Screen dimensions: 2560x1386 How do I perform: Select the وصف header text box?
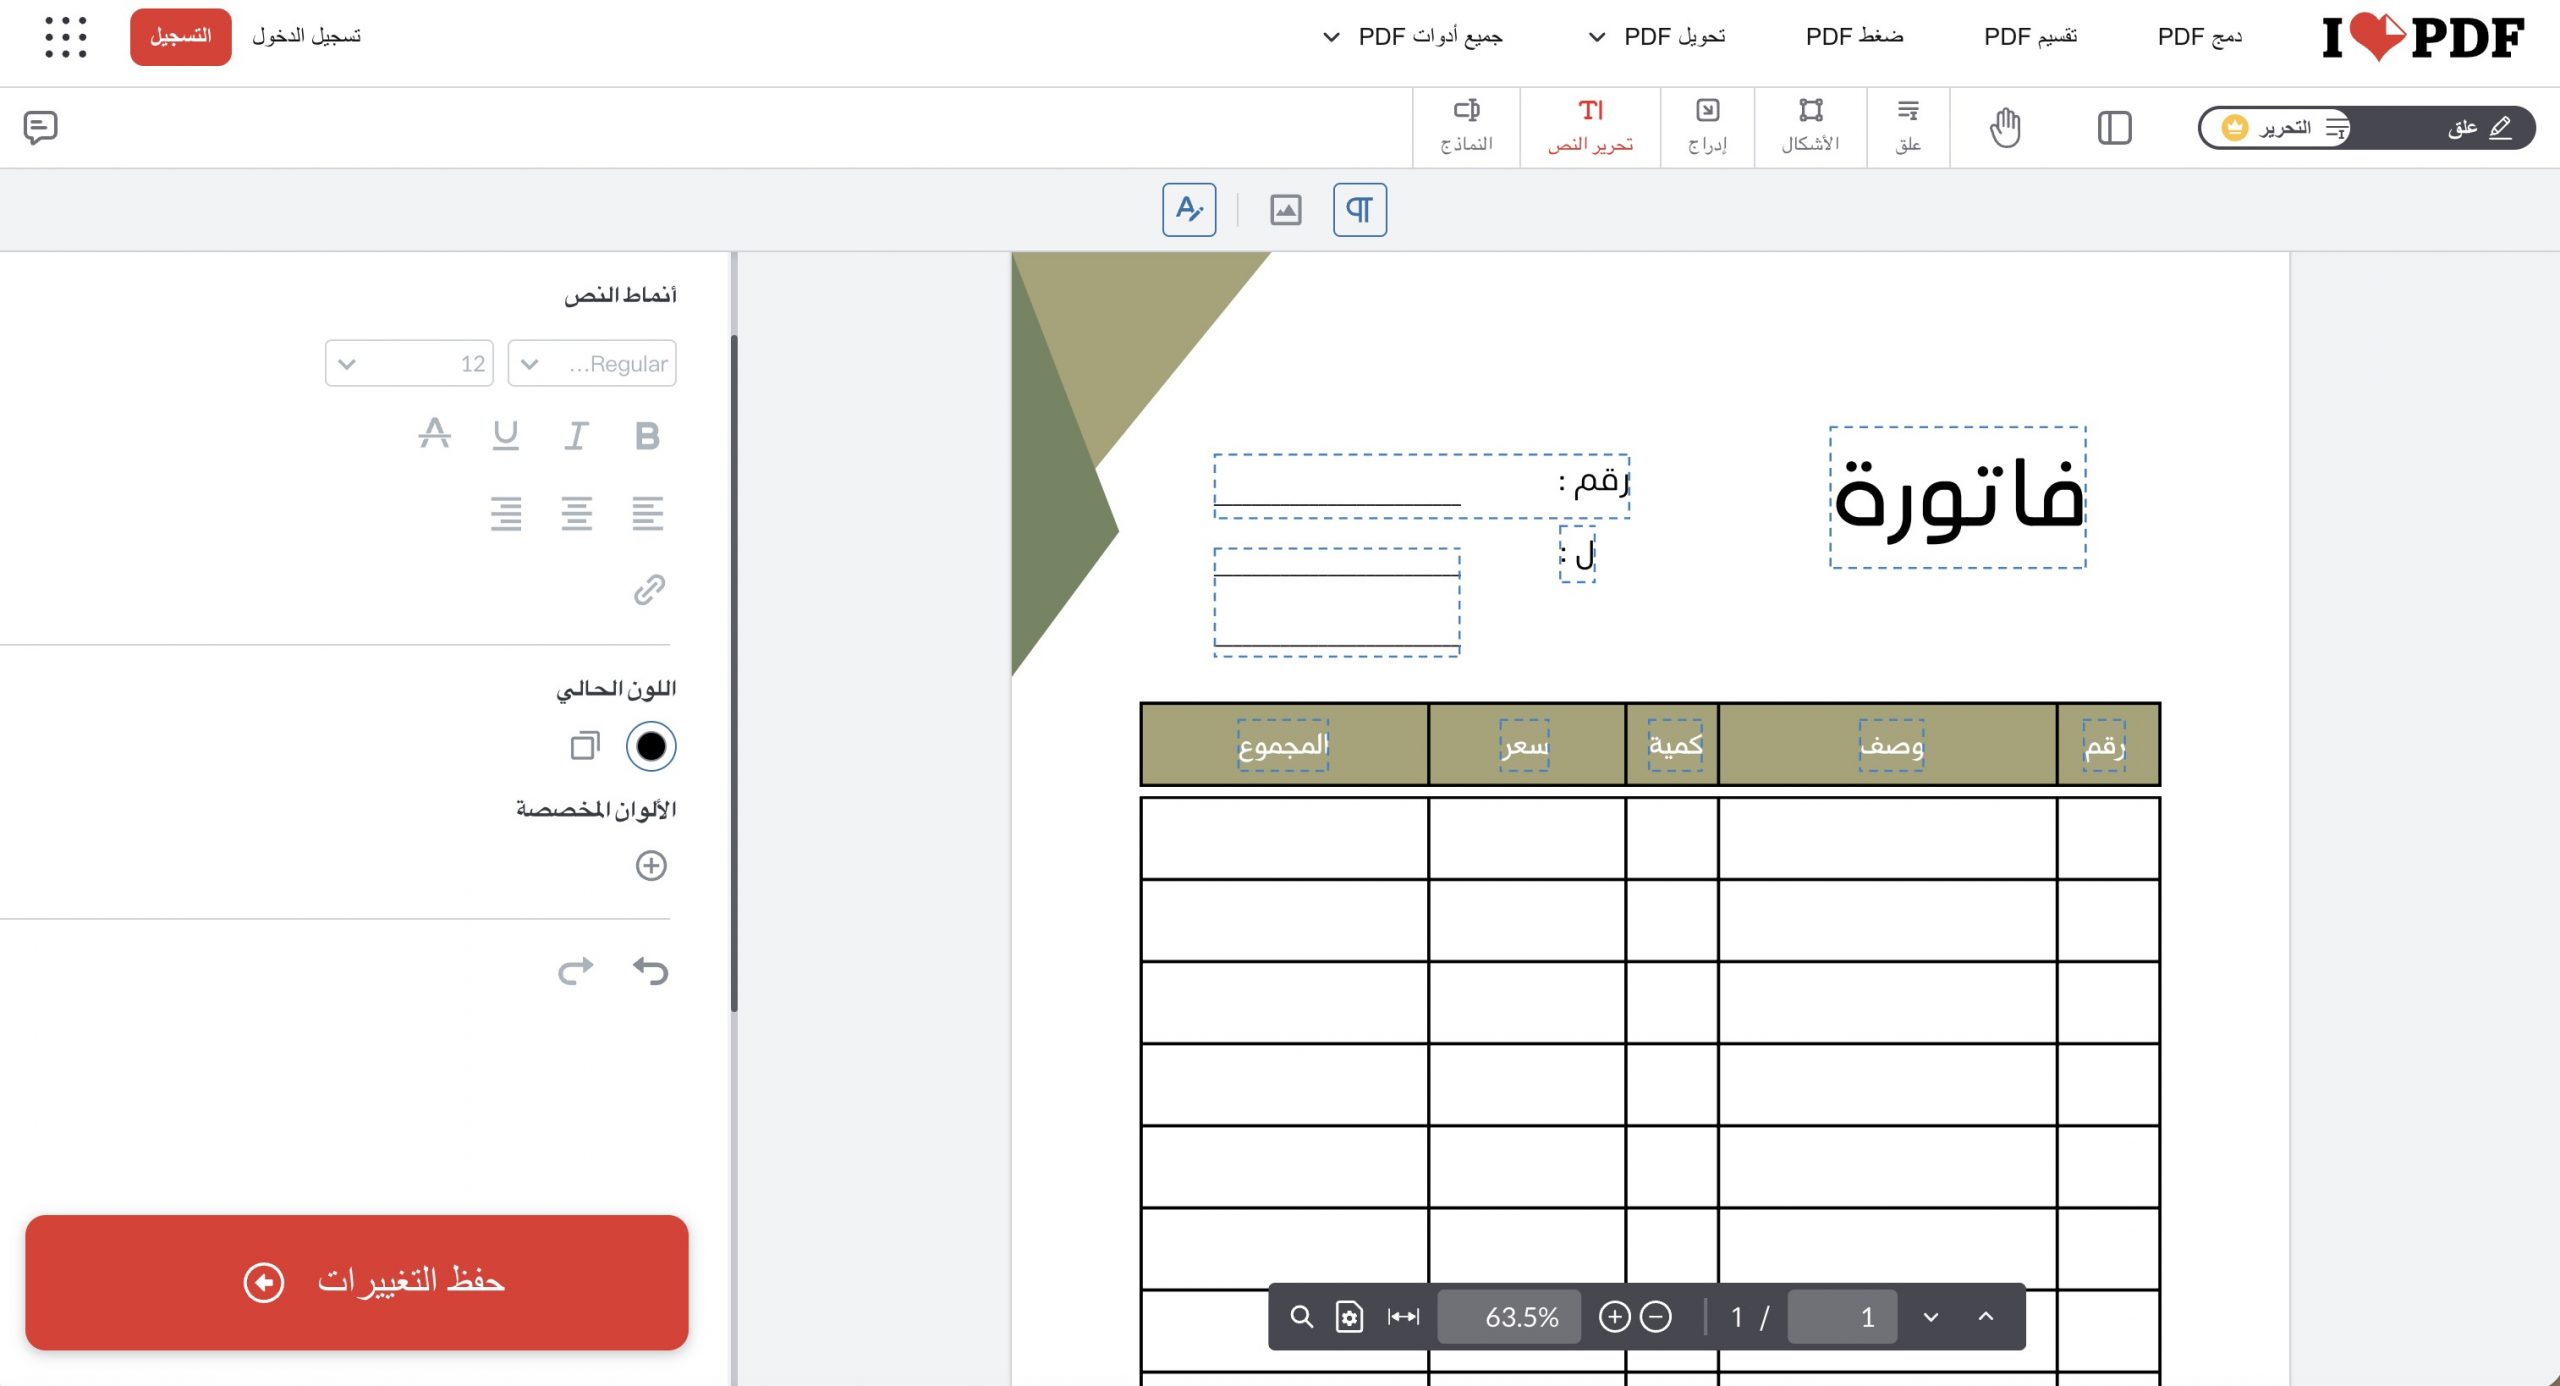coord(1892,746)
